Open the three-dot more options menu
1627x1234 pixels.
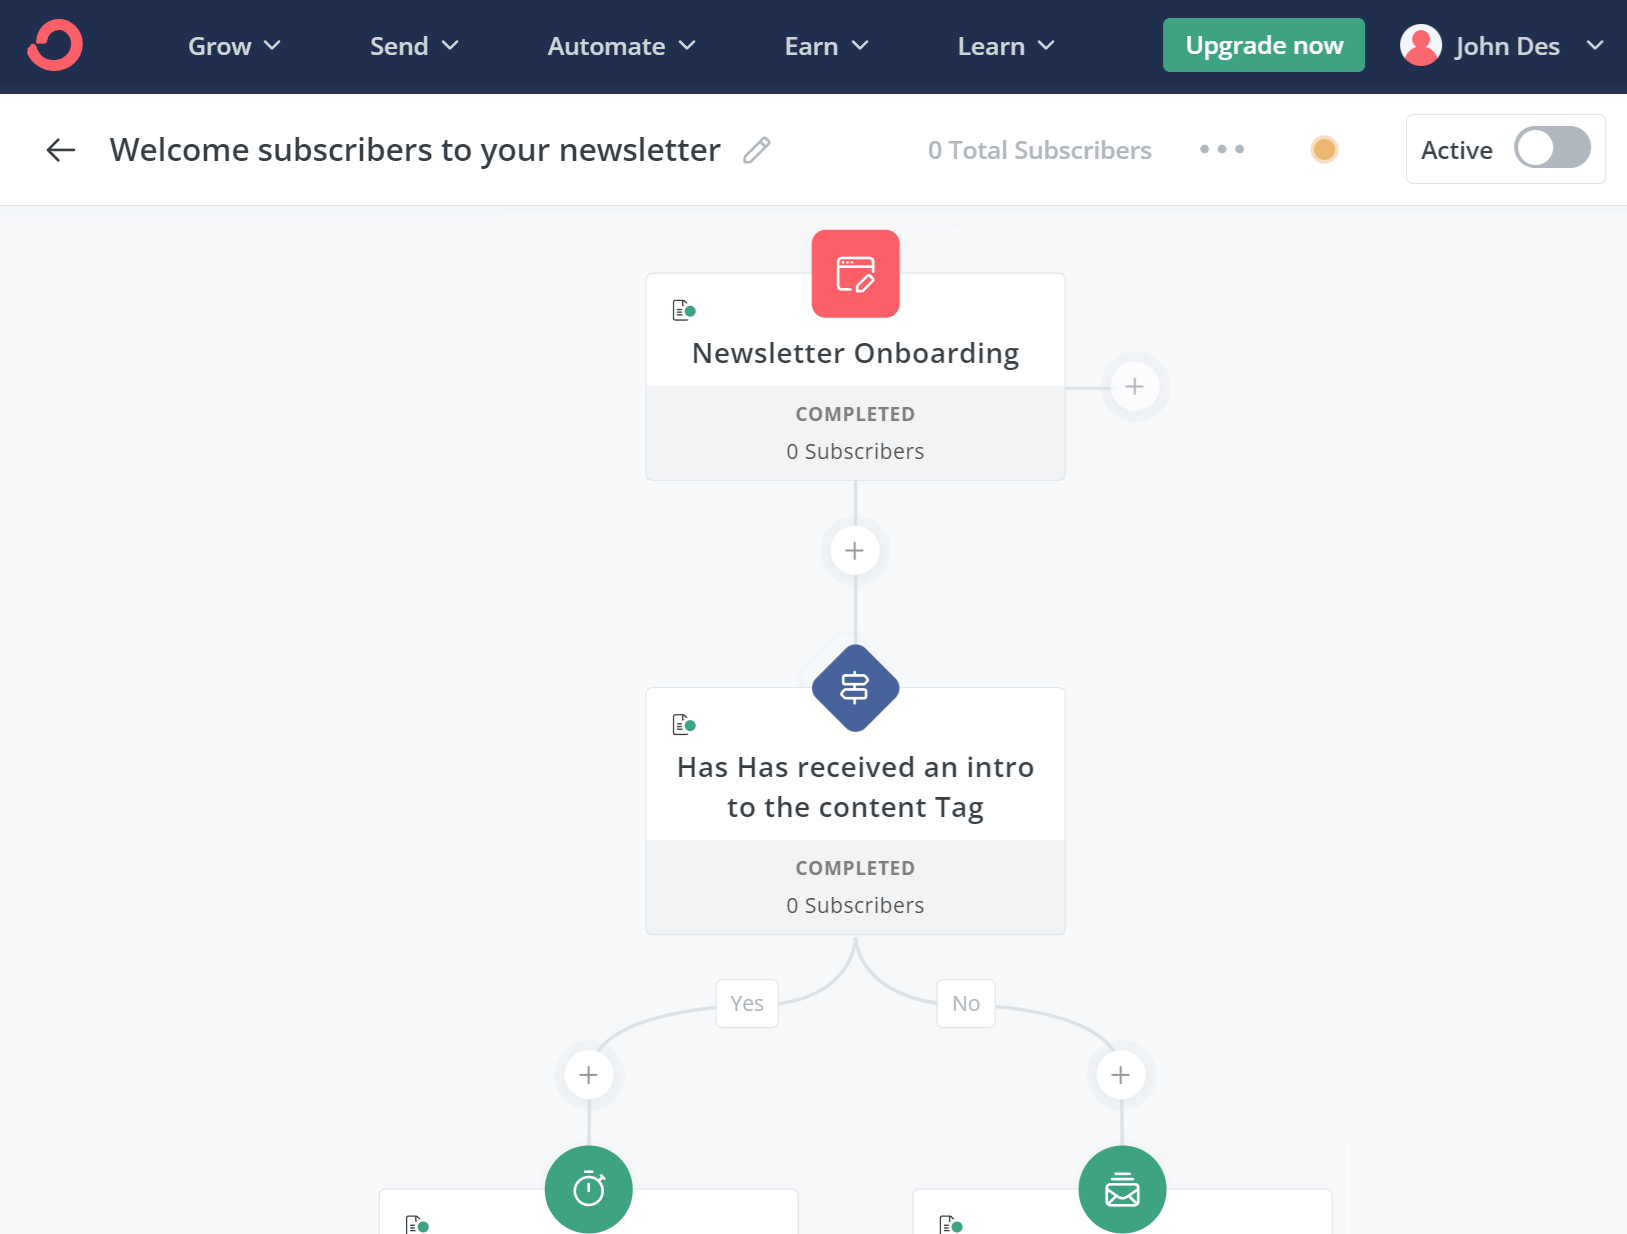(x=1222, y=149)
